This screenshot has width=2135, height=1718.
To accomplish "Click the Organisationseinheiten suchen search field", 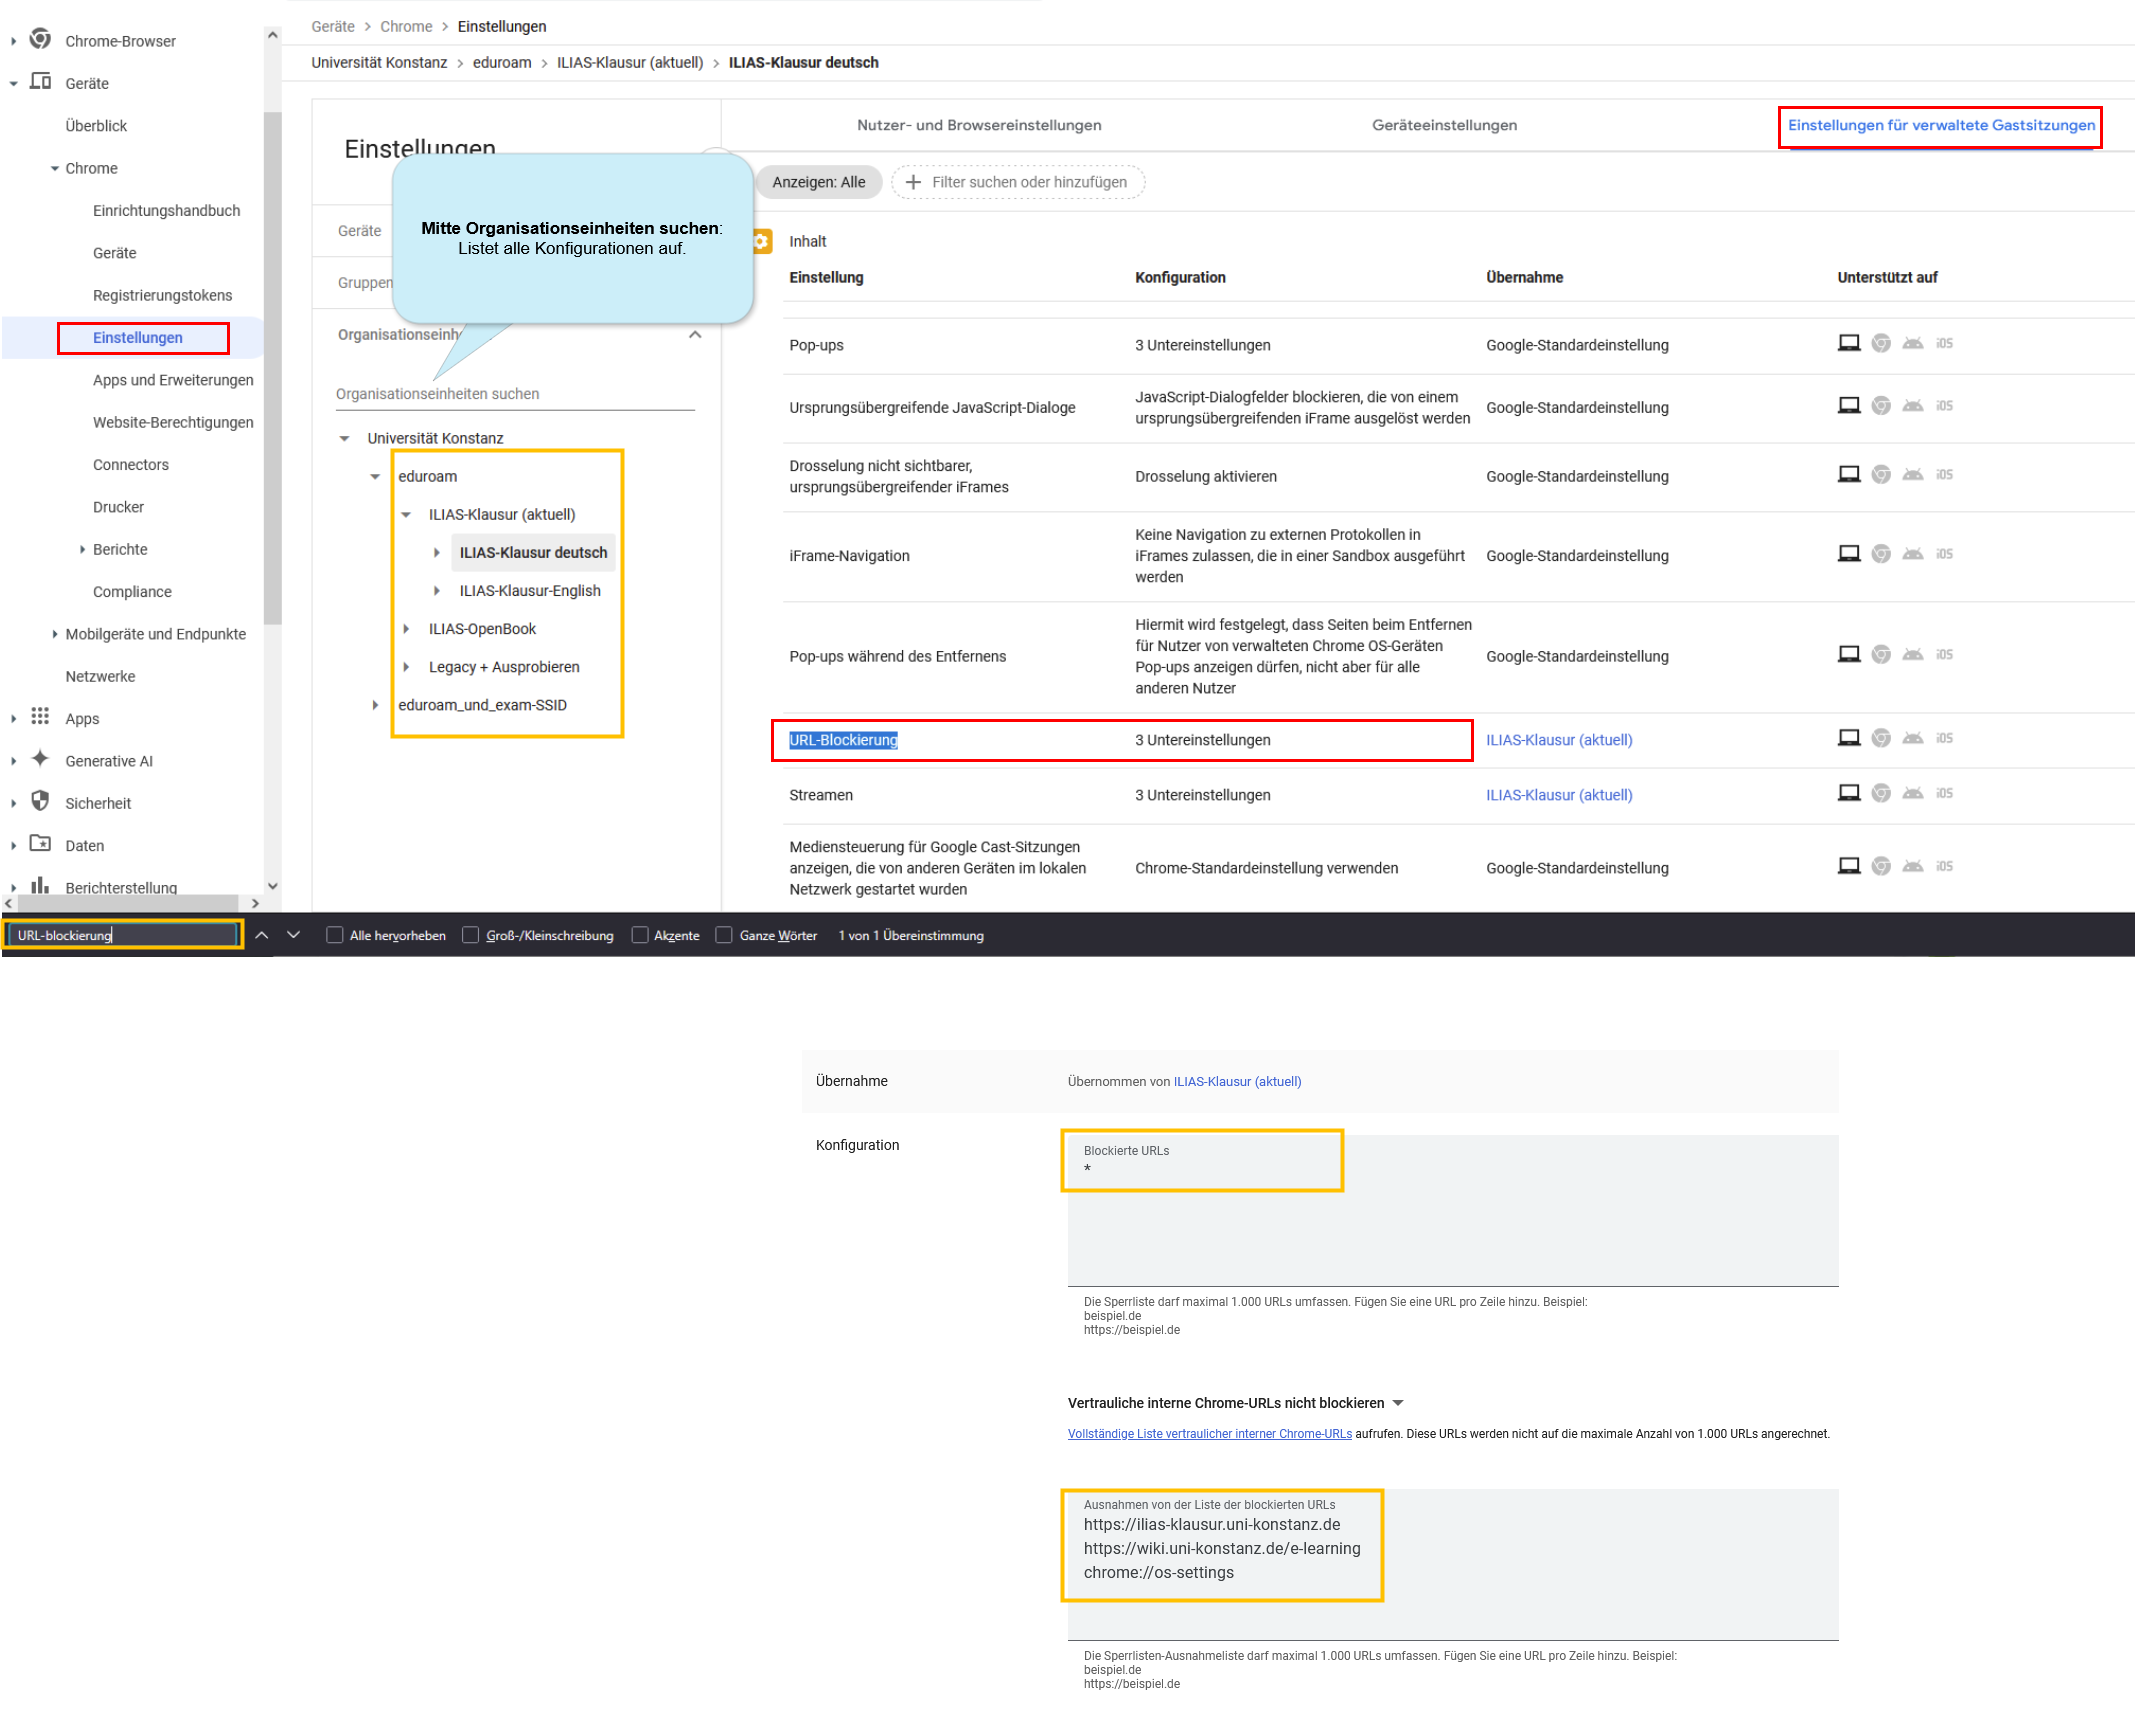I will 515,394.
